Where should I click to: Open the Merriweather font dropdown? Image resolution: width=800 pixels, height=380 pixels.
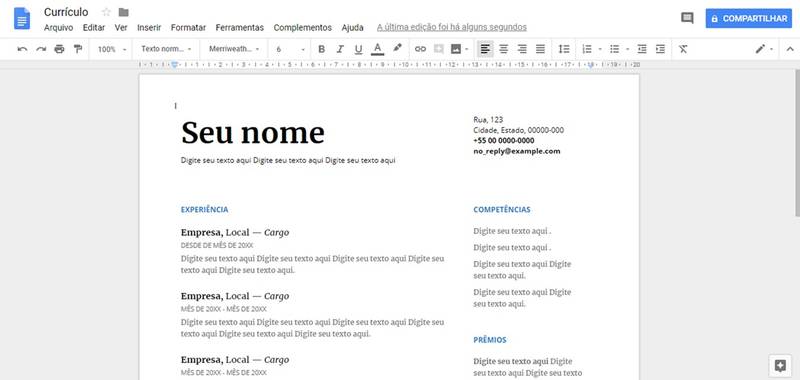pos(234,49)
